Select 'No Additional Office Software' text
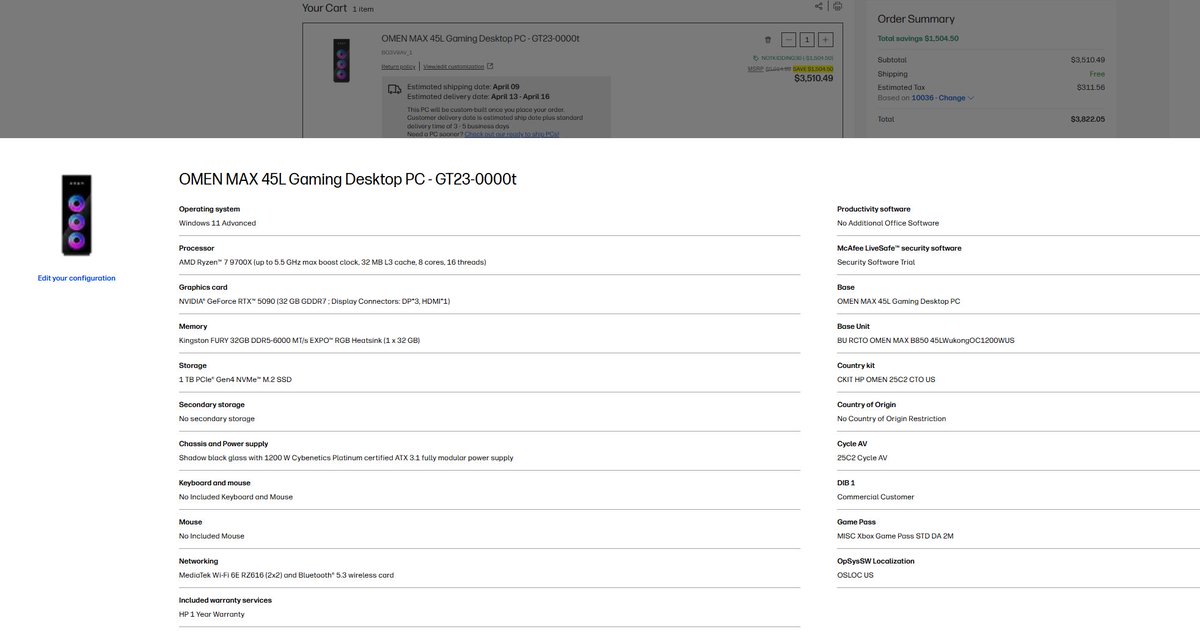The width and height of the screenshot is (1200, 643). [x=888, y=223]
